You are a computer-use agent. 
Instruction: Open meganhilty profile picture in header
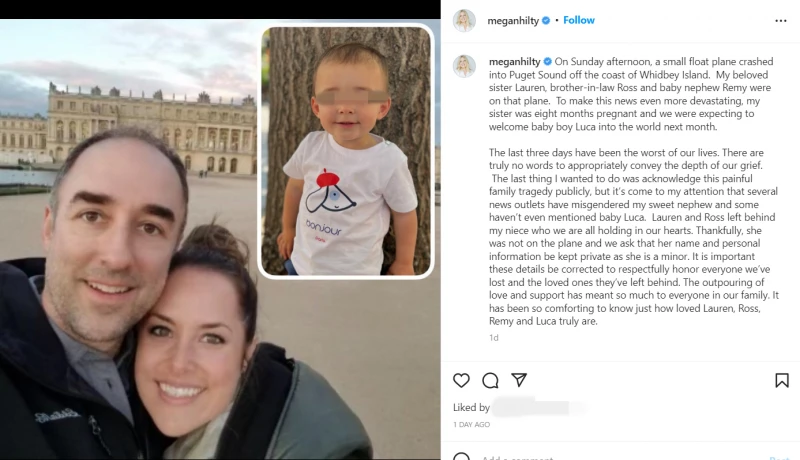tap(464, 20)
